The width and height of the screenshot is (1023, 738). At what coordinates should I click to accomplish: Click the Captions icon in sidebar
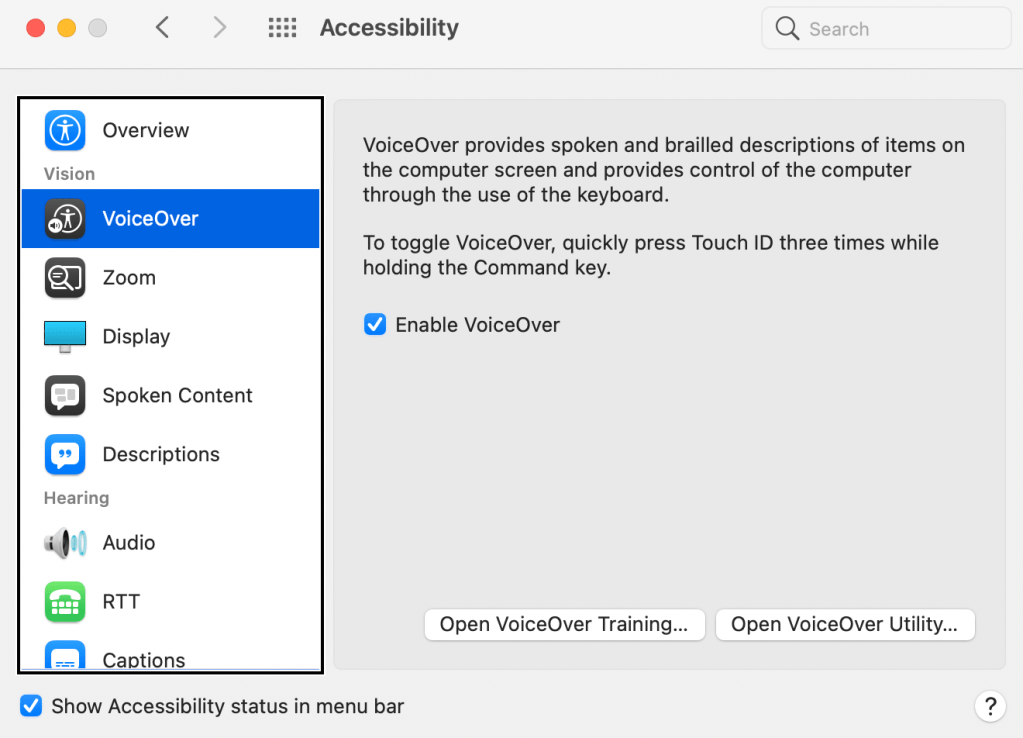pyautogui.click(x=65, y=656)
